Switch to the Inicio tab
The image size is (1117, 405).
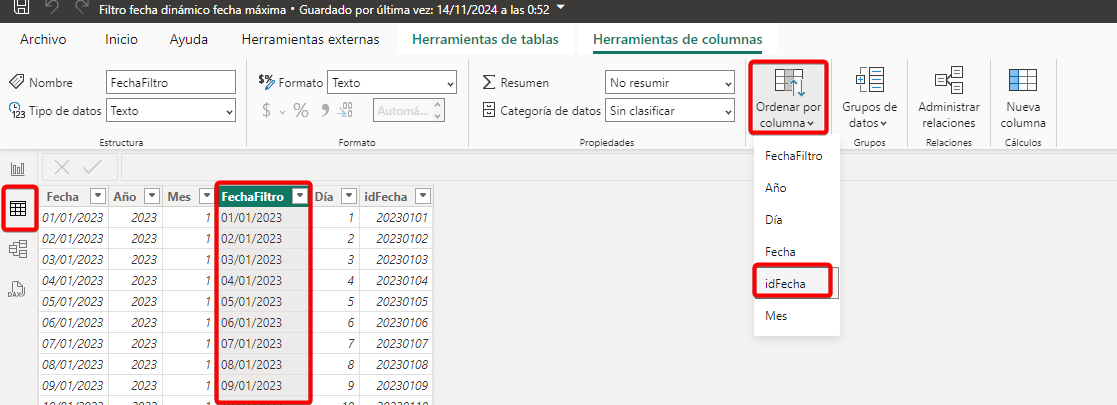pos(121,39)
